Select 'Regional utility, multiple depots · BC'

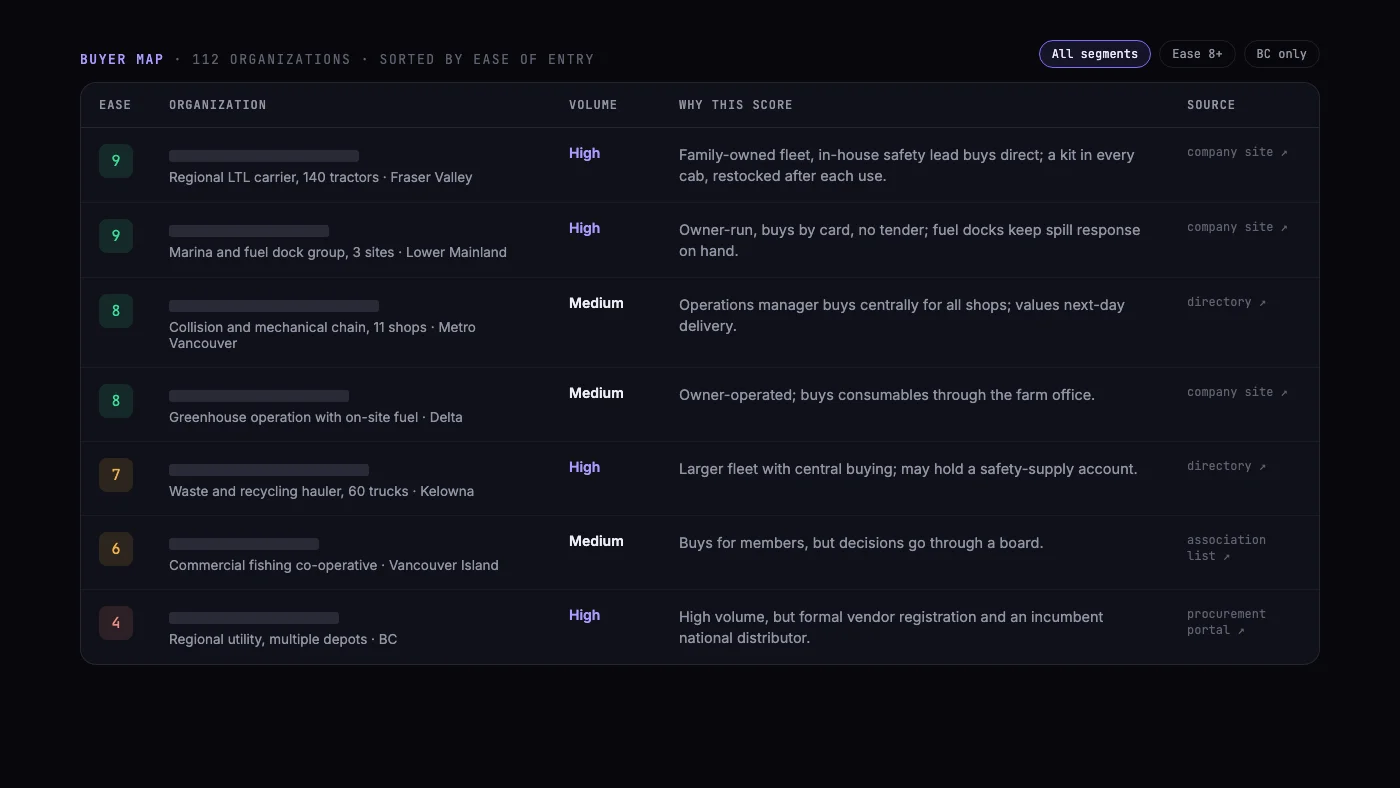283,639
